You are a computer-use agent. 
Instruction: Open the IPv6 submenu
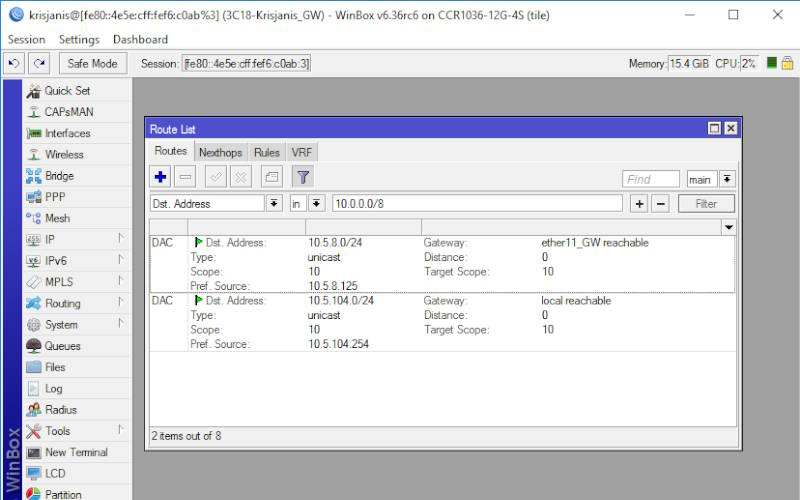pos(78,261)
